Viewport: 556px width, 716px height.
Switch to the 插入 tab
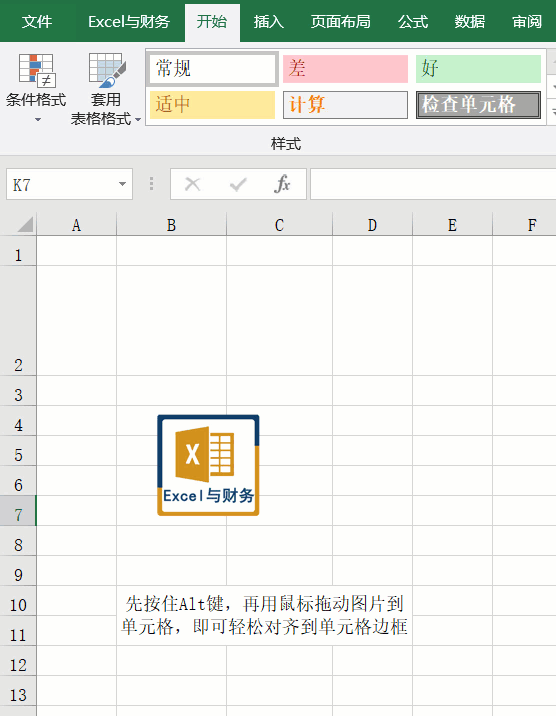tap(268, 21)
